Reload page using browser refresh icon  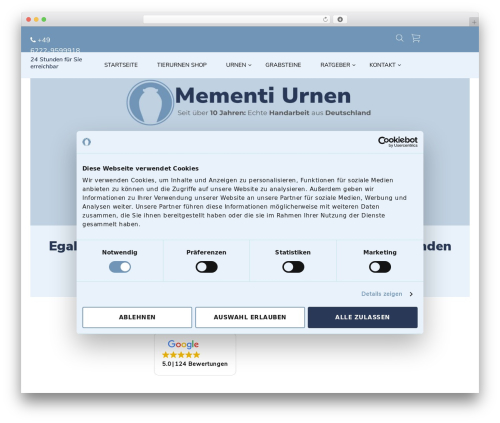click(x=325, y=20)
